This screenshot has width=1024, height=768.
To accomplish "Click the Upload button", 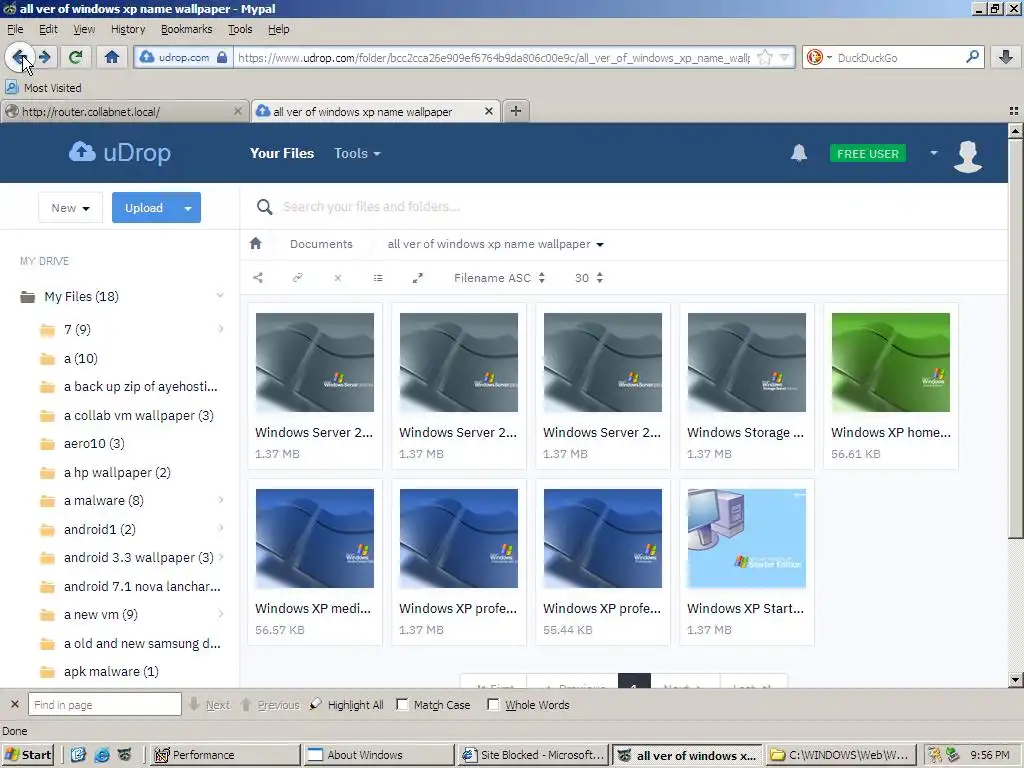I will coord(144,208).
